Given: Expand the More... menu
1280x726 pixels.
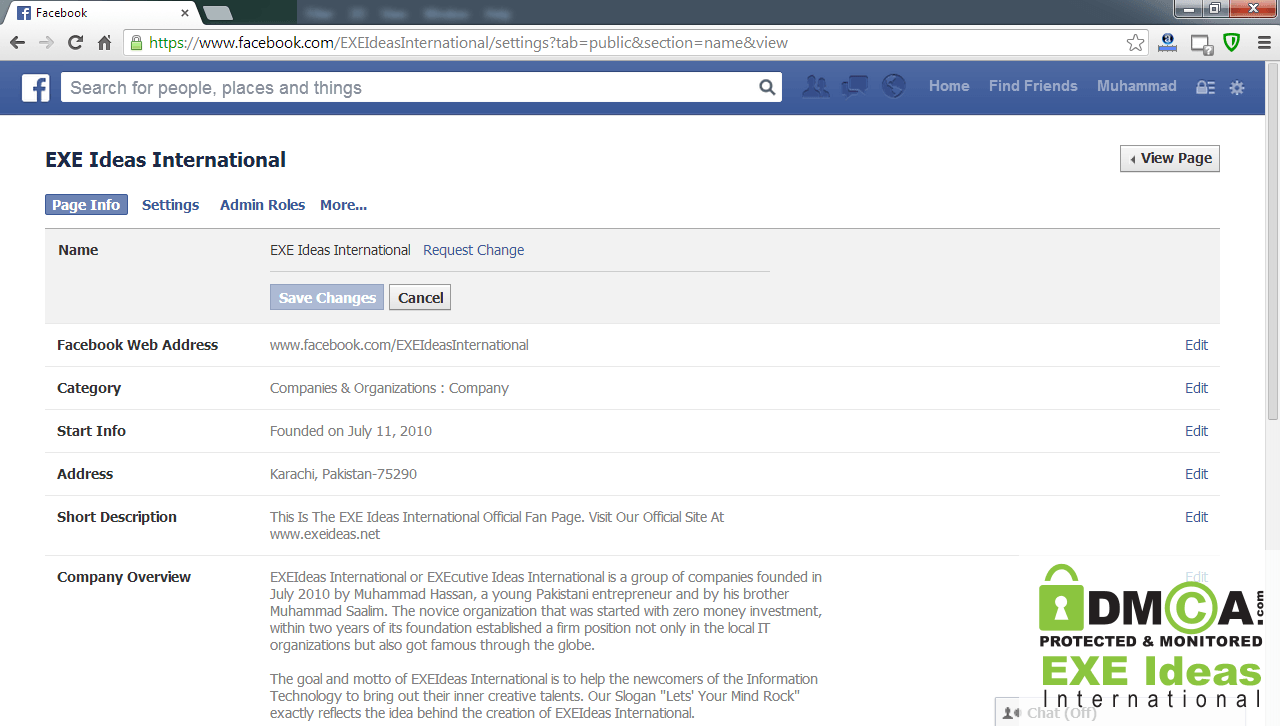Looking at the screenshot, I should coord(343,205).
